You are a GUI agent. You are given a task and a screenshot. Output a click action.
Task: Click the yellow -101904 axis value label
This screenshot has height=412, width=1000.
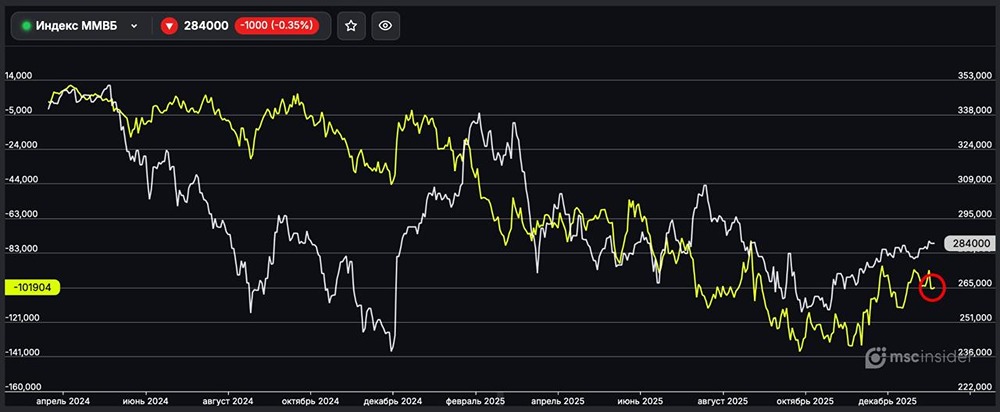[32, 287]
